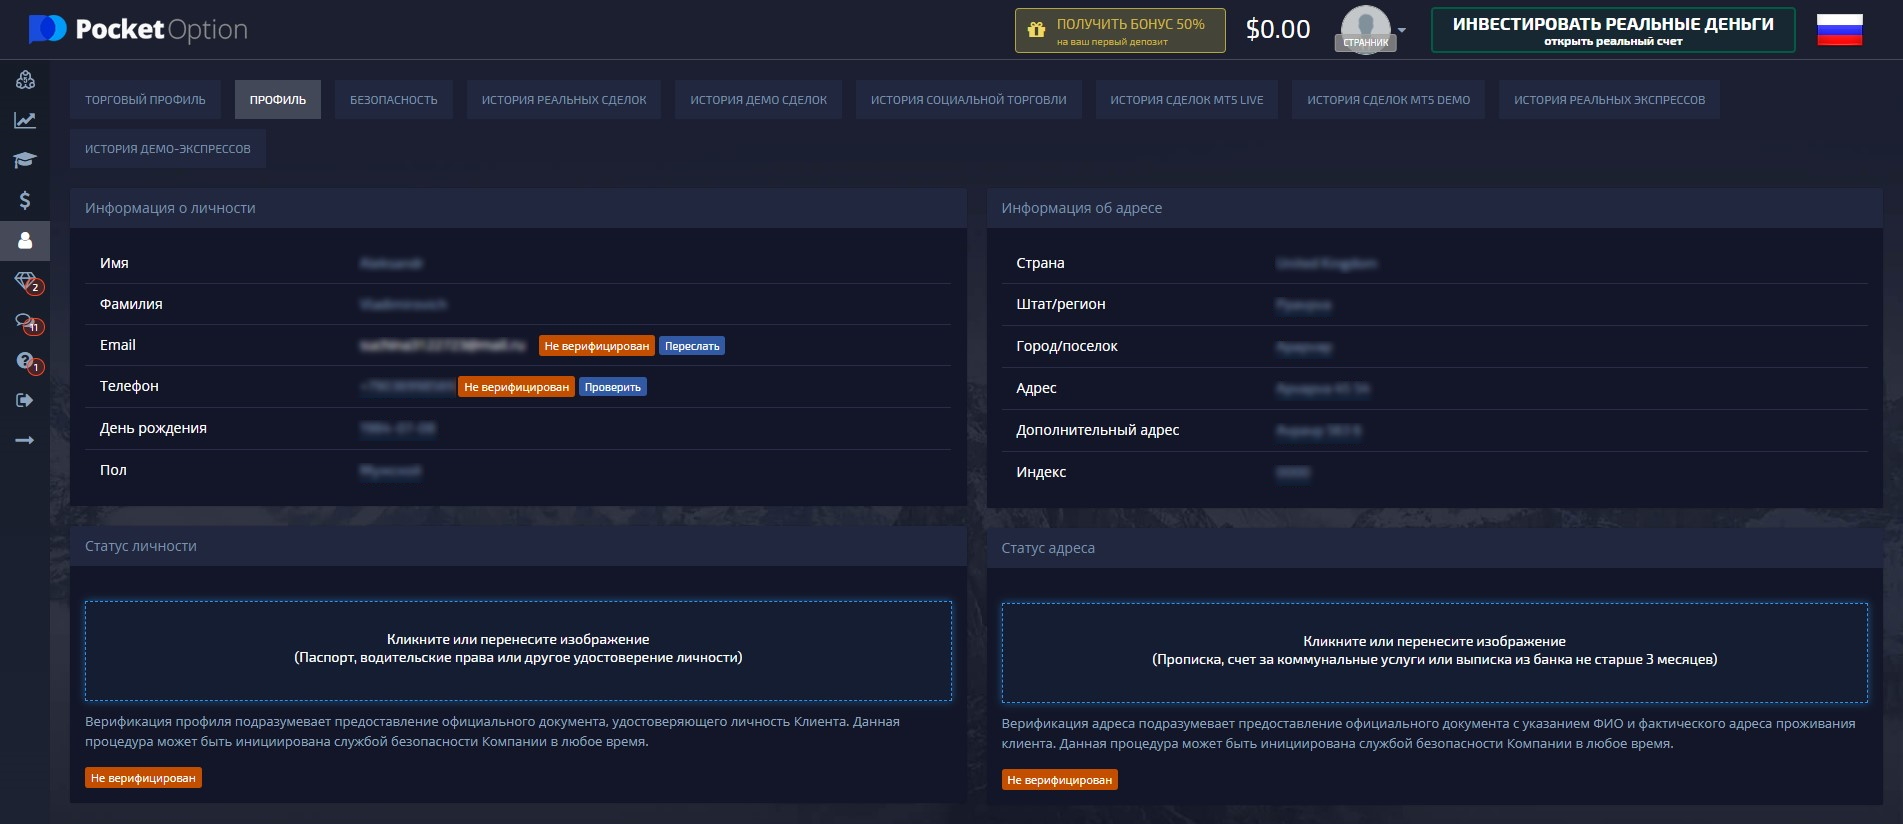Viewport: 1903px width, 824px height.
Task: Click the identity document upload area
Action: pos(518,650)
